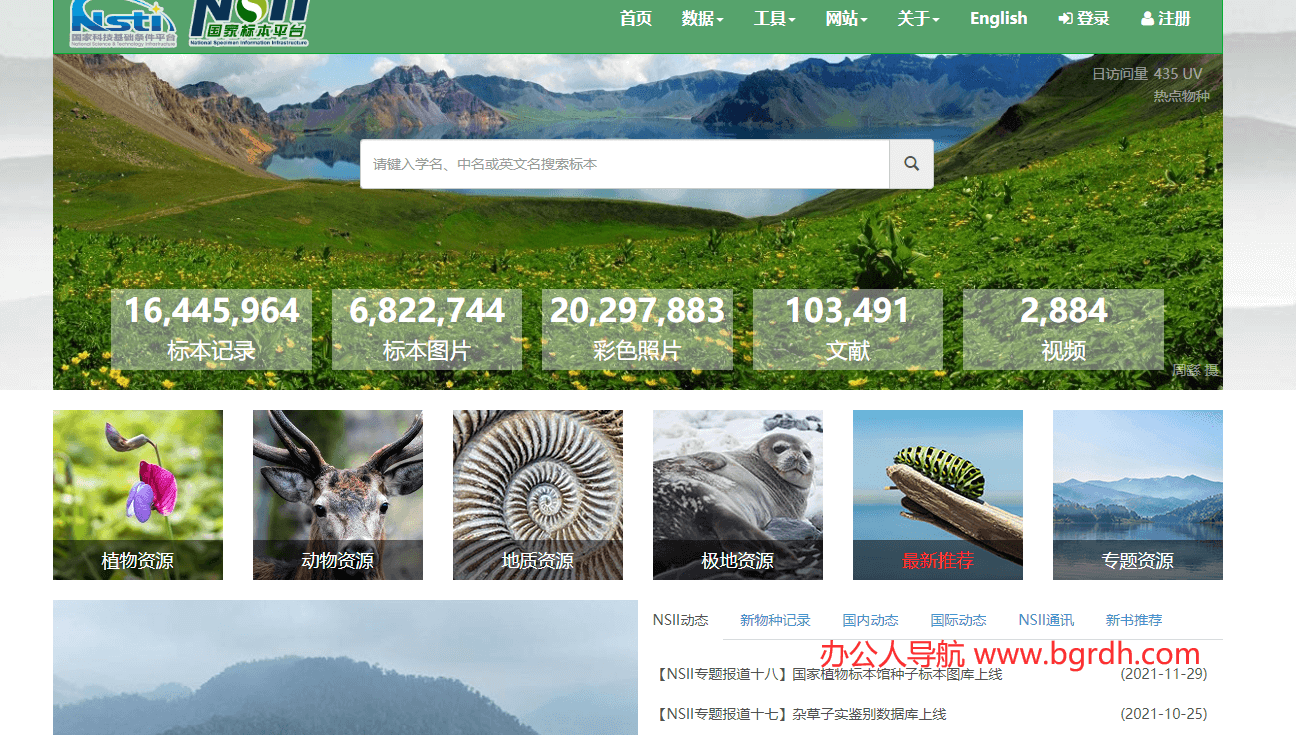Go to the 首页 home page
Image resolution: width=1296 pixels, height=735 pixels.
tap(636, 19)
